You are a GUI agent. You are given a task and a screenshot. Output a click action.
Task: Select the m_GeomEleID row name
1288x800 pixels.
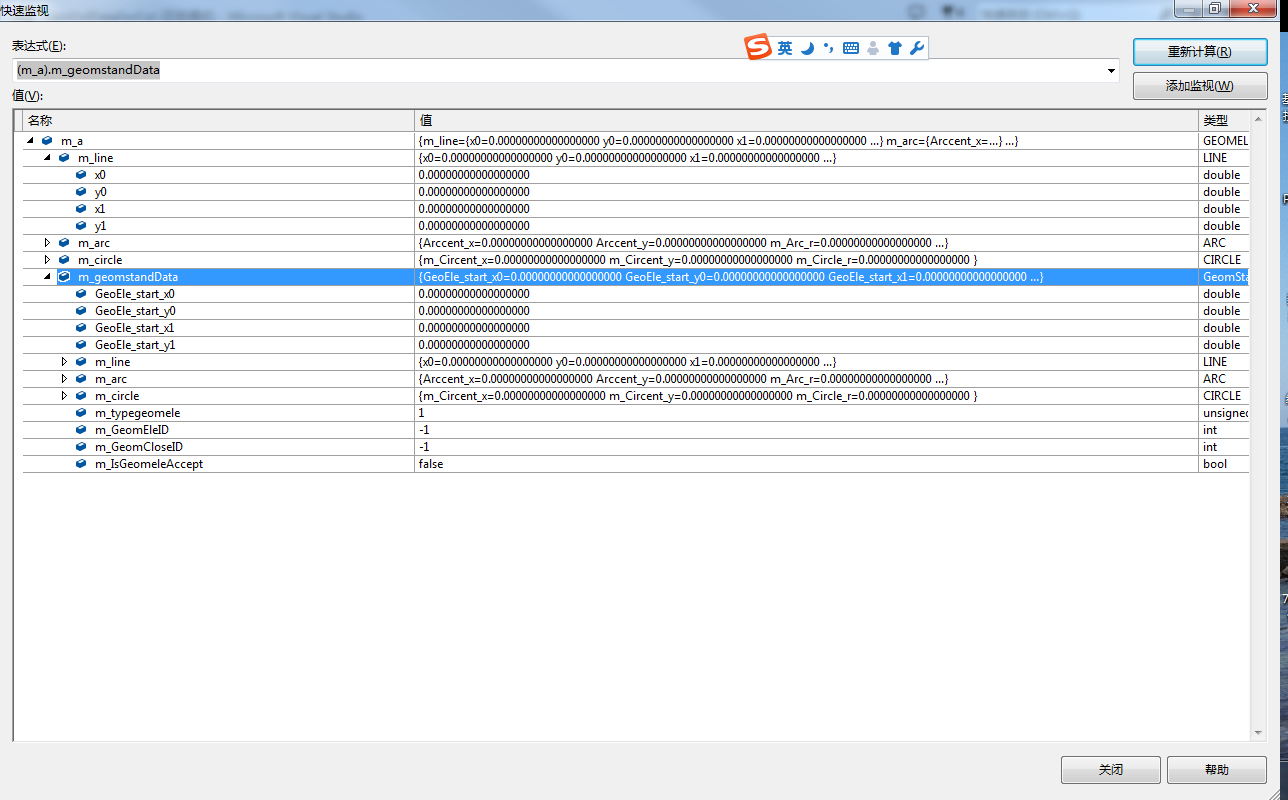[131, 430]
